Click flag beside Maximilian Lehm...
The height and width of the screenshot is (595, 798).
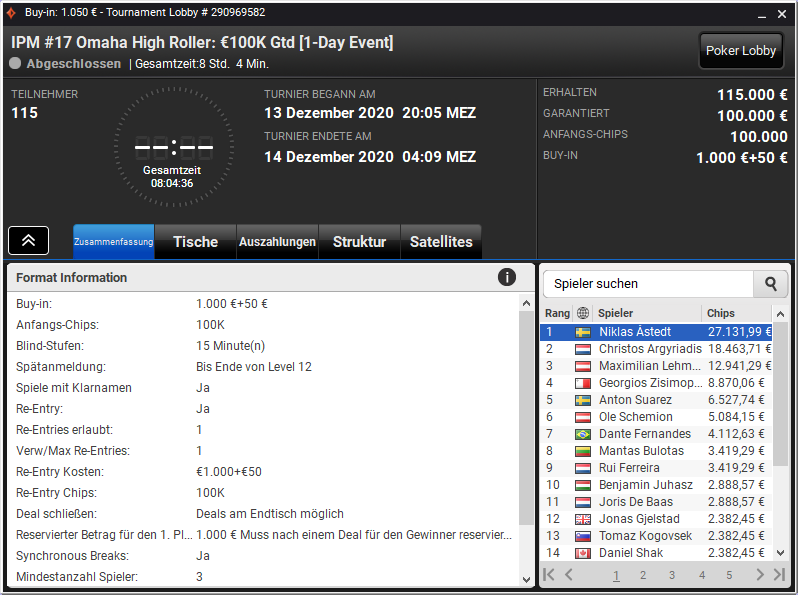(x=583, y=366)
